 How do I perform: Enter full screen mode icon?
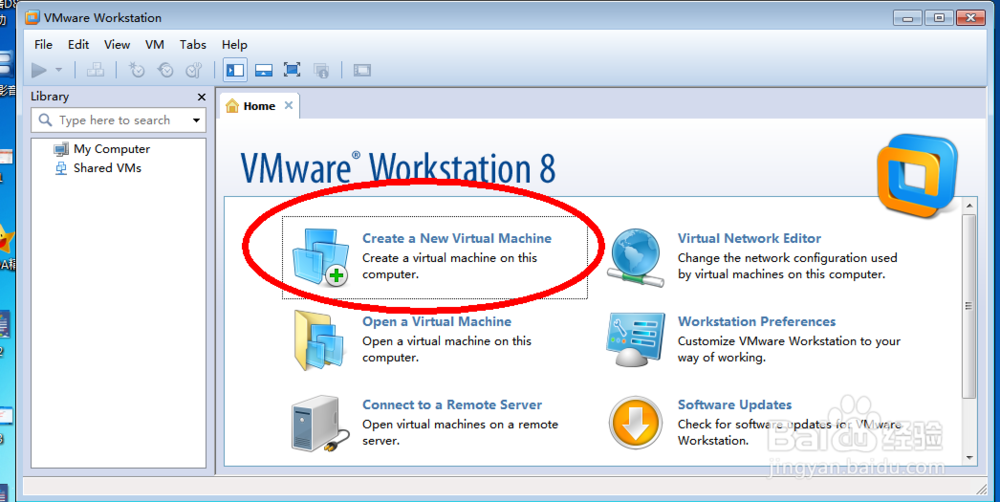tap(292, 70)
